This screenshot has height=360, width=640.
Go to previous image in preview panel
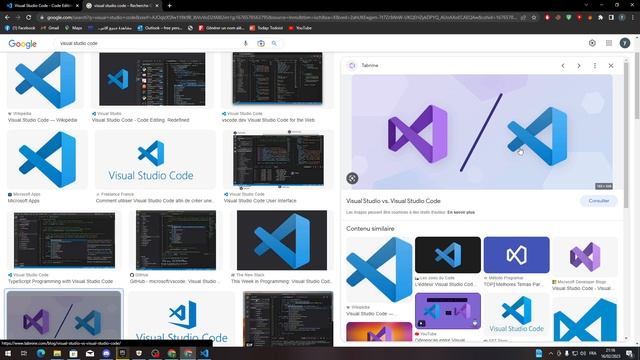click(x=563, y=66)
